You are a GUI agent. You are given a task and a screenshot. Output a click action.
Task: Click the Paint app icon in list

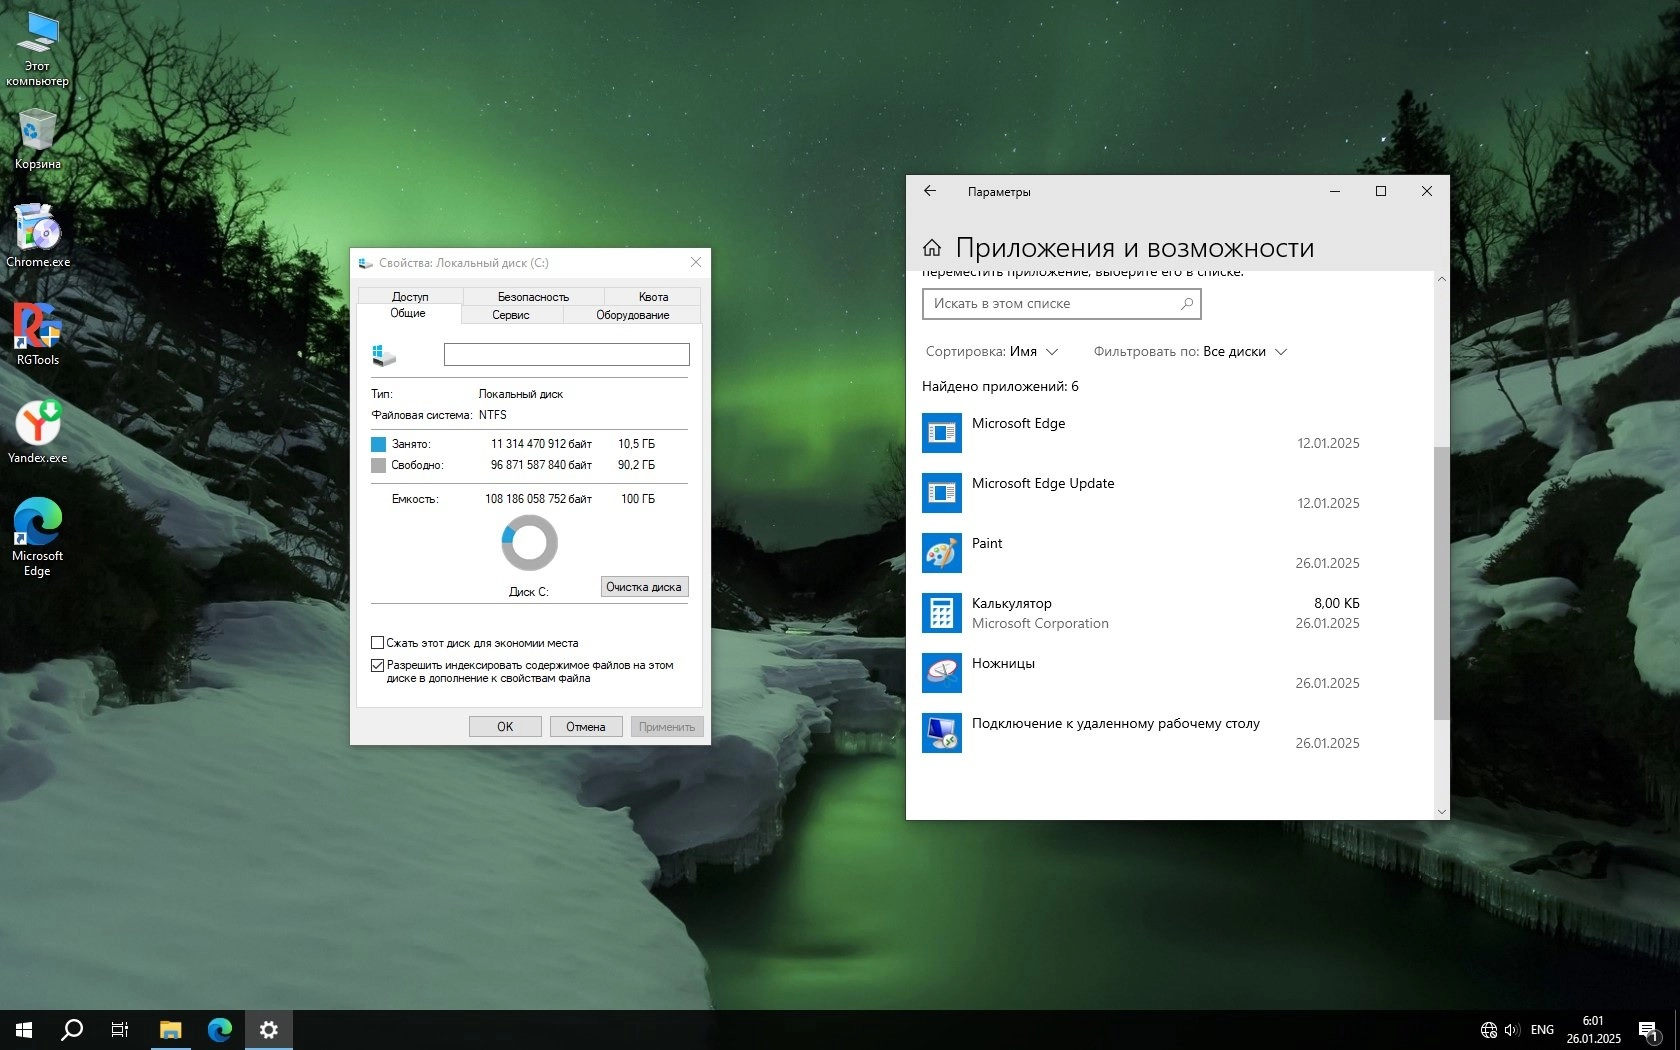941,553
